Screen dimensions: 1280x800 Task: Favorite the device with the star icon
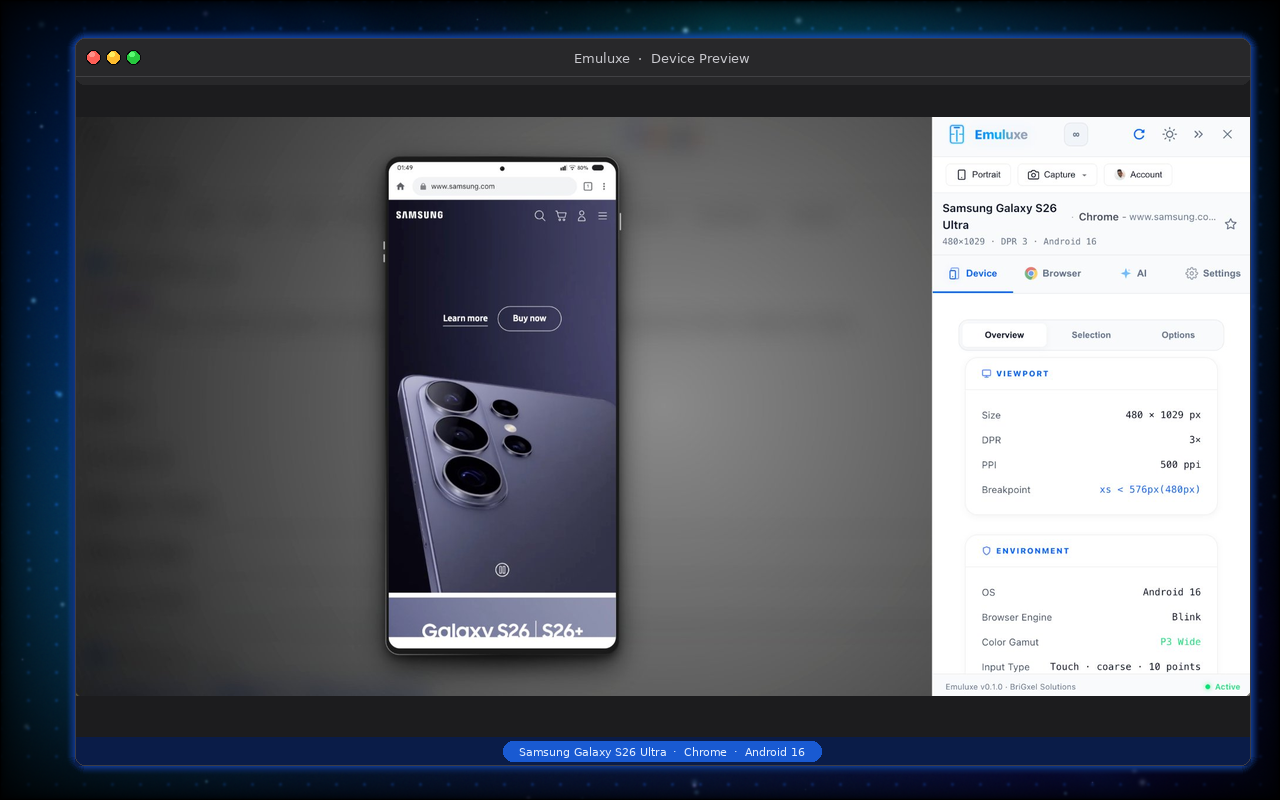(x=1231, y=224)
